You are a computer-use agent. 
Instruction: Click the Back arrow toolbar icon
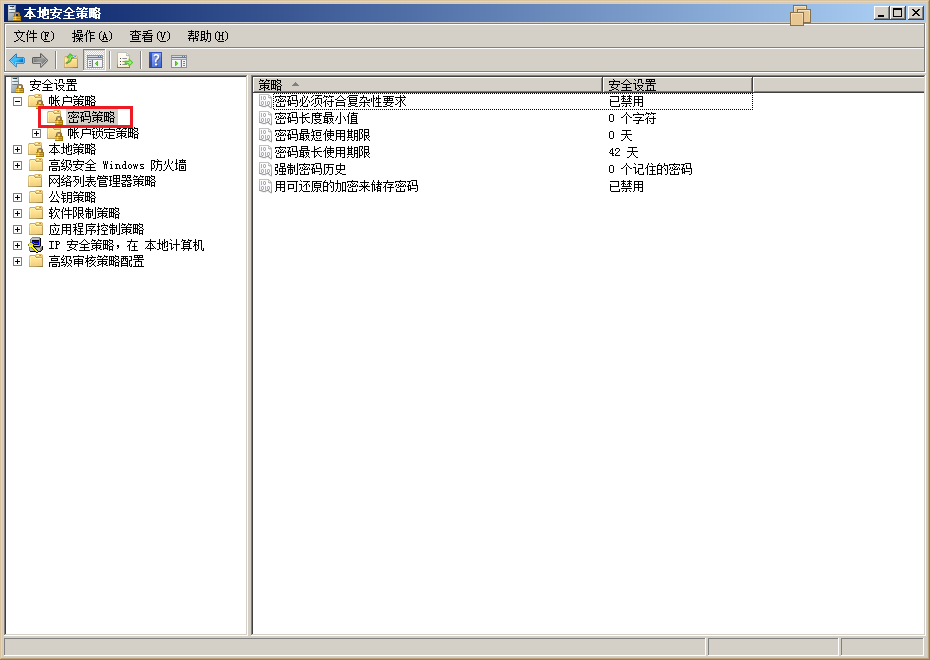pyautogui.click(x=17, y=60)
